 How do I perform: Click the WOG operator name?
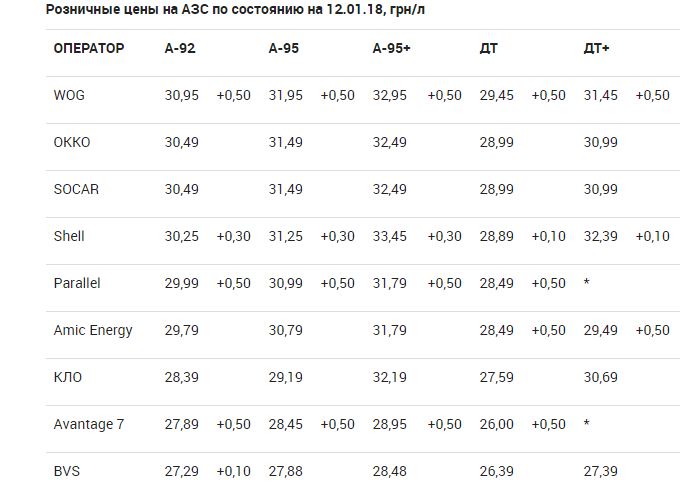pyautogui.click(x=71, y=95)
